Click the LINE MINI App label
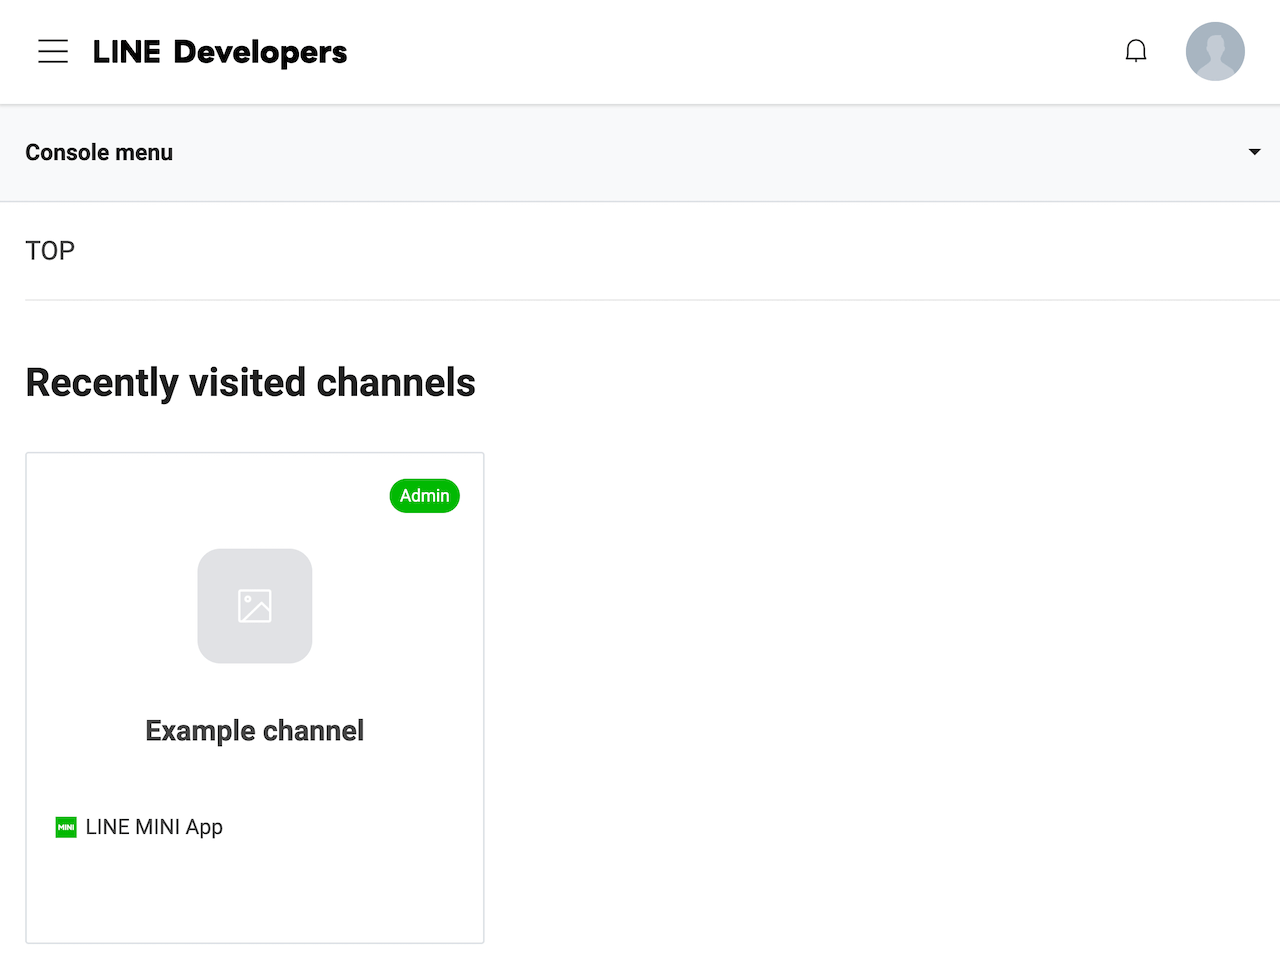The width and height of the screenshot is (1280, 978). pyautogui.click(x=154, y=827)
